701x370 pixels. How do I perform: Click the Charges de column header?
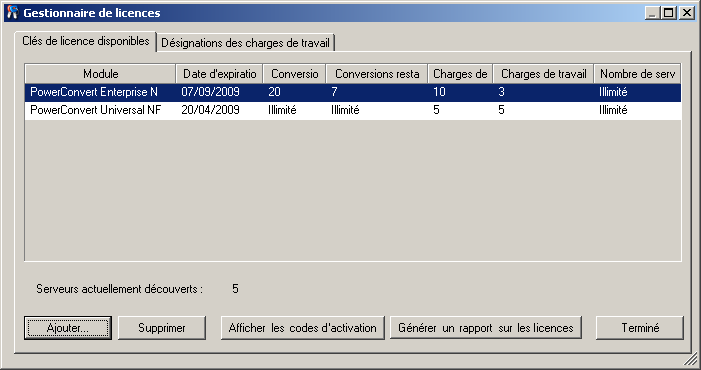point(460,74)
